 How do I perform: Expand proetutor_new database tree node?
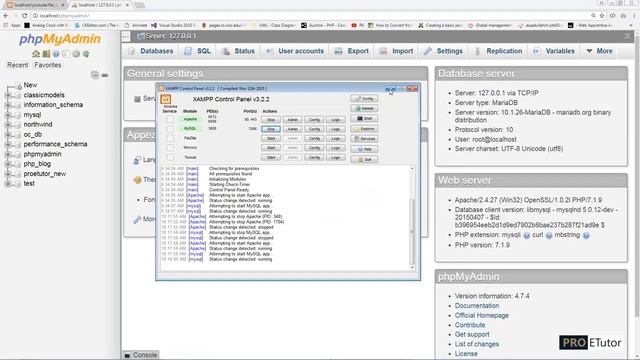(8, 174)
